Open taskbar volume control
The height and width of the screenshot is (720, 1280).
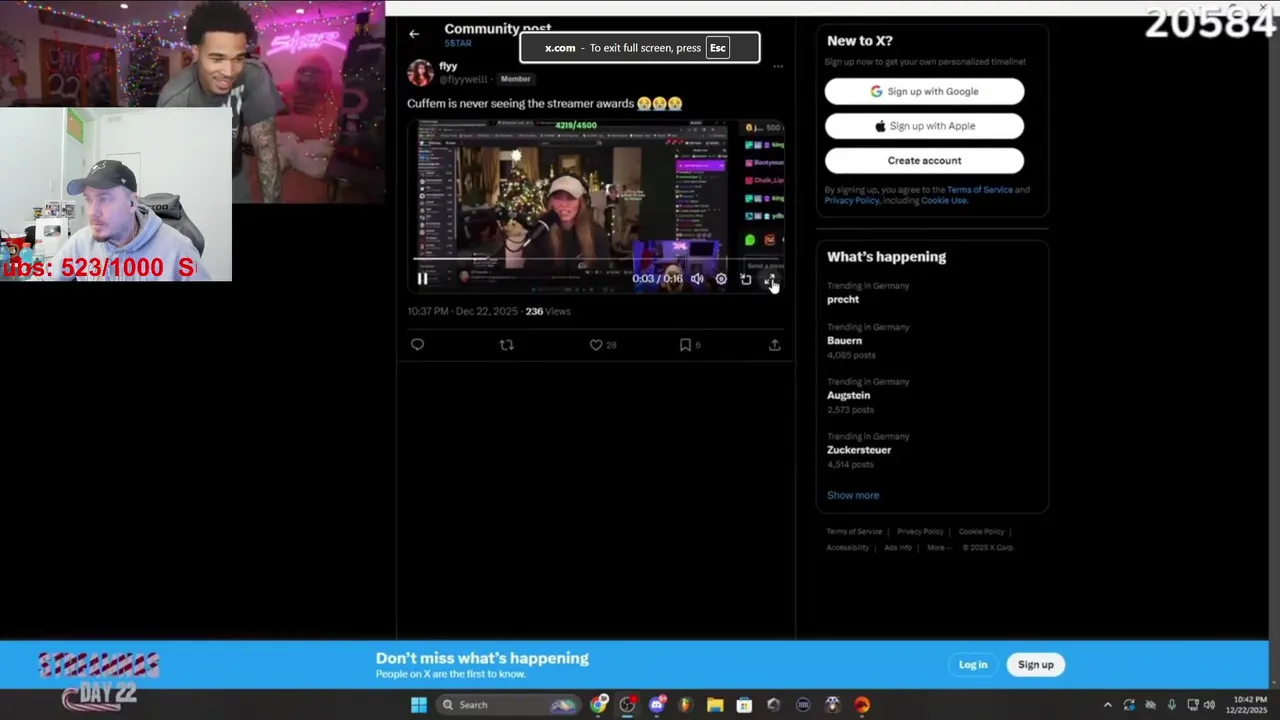(1209, 705)
